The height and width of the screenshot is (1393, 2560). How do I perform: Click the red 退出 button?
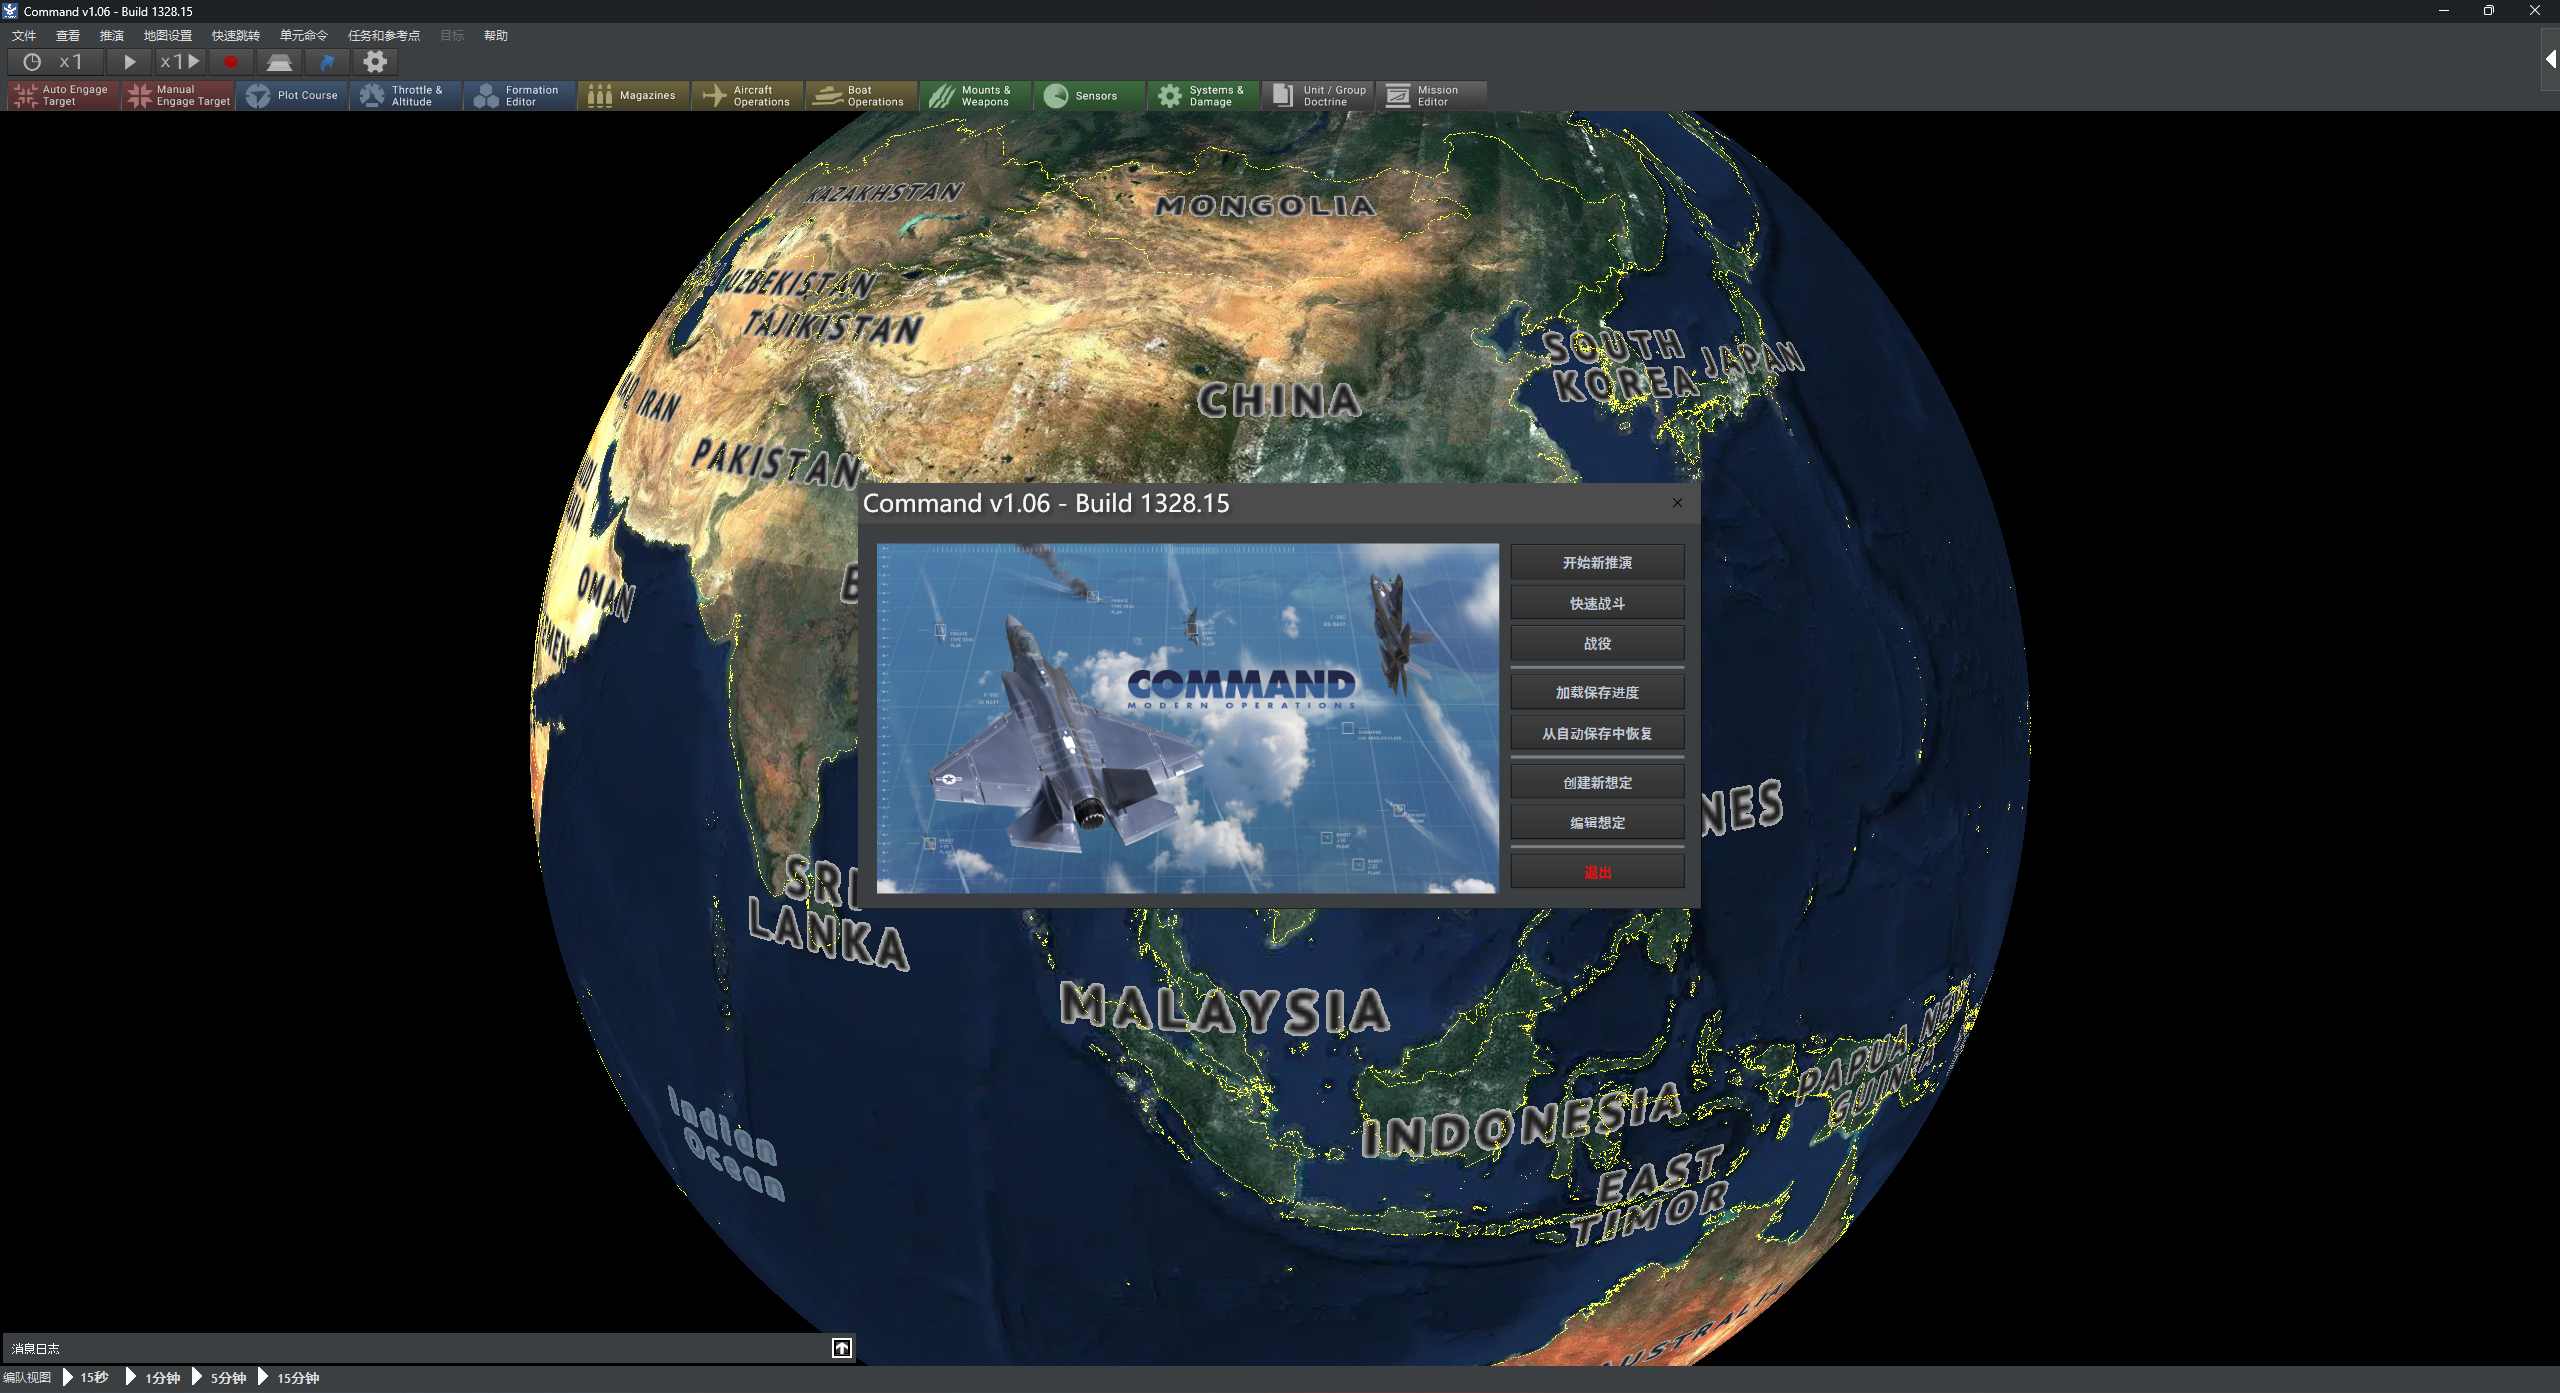point(1597,872)
